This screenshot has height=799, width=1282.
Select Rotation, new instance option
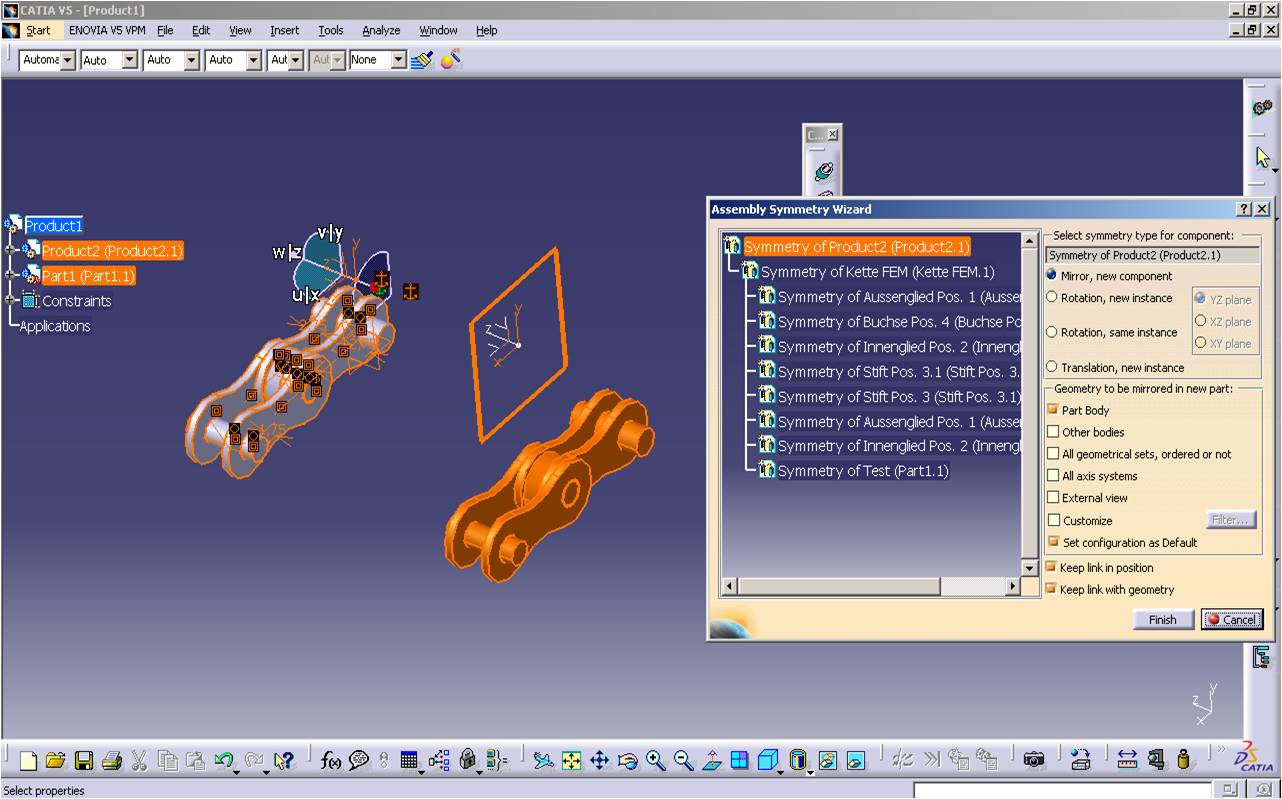[1051, 297]
